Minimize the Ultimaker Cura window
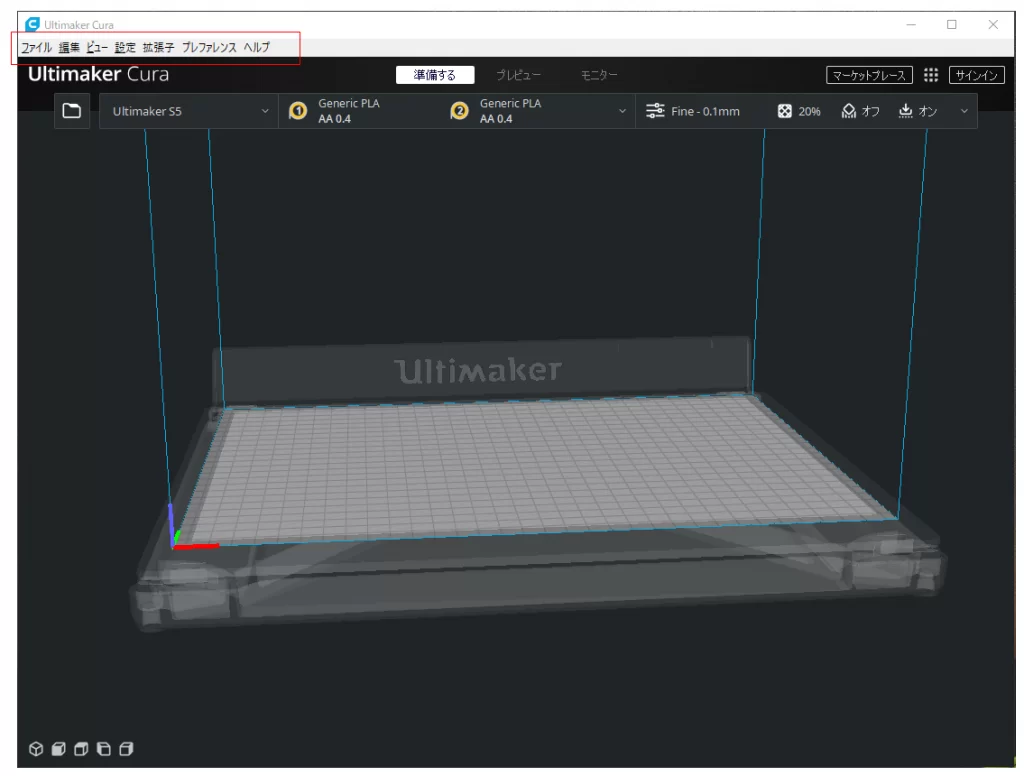Viewport: 1024px width, 776px height. [911, 24]
